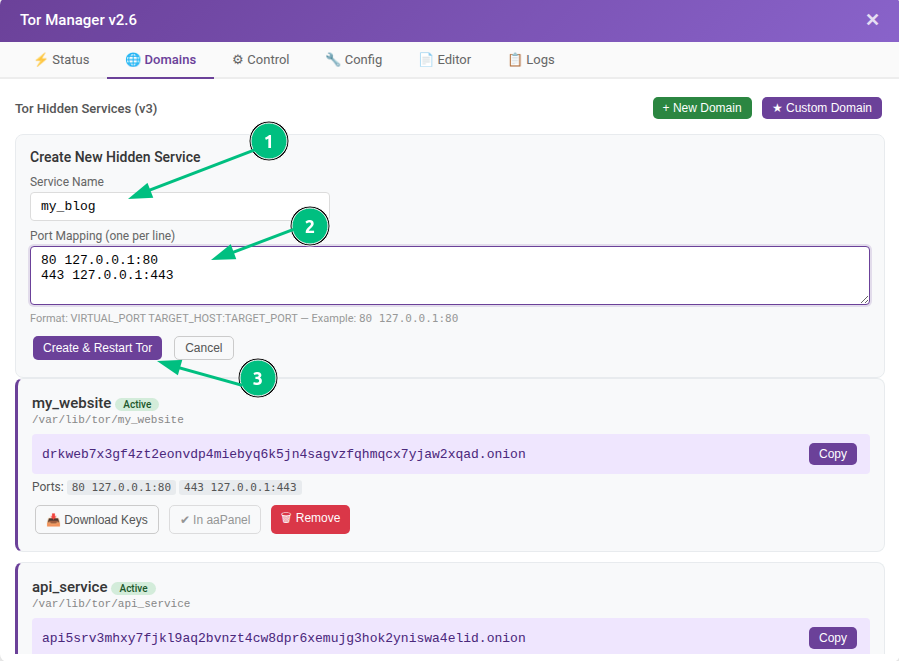Download Keys for my_website
899x661 pixels.
coord(97,519)
